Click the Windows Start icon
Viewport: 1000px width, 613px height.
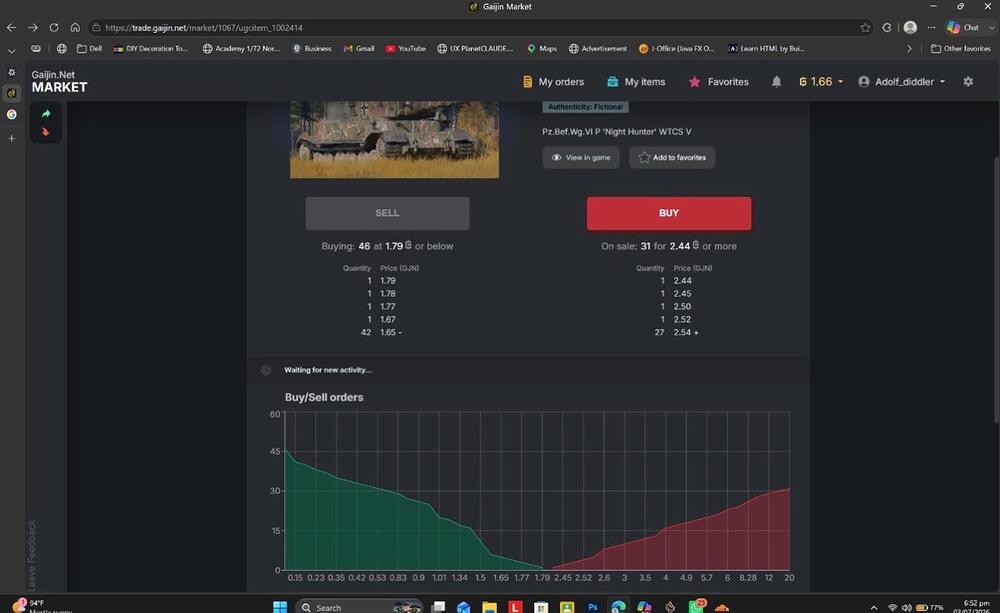(x=280, y=607)
